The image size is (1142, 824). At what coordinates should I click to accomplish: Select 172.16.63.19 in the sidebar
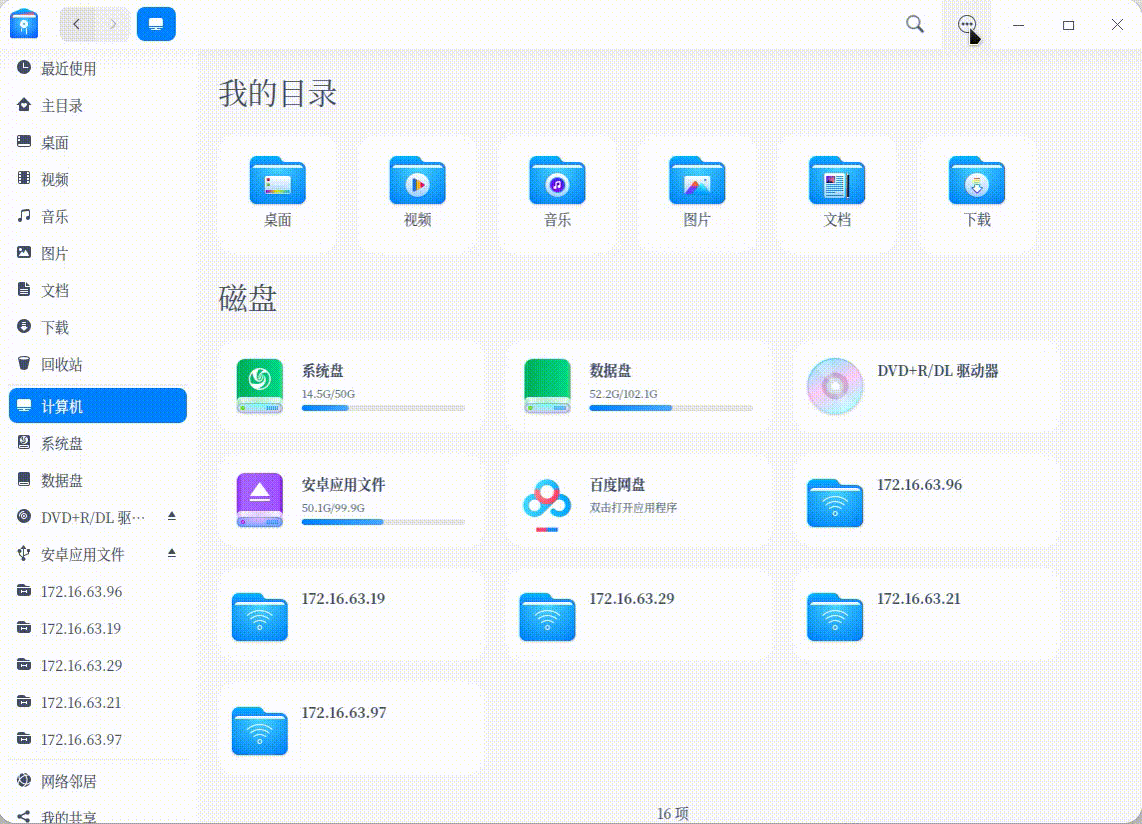coord(80,628)
